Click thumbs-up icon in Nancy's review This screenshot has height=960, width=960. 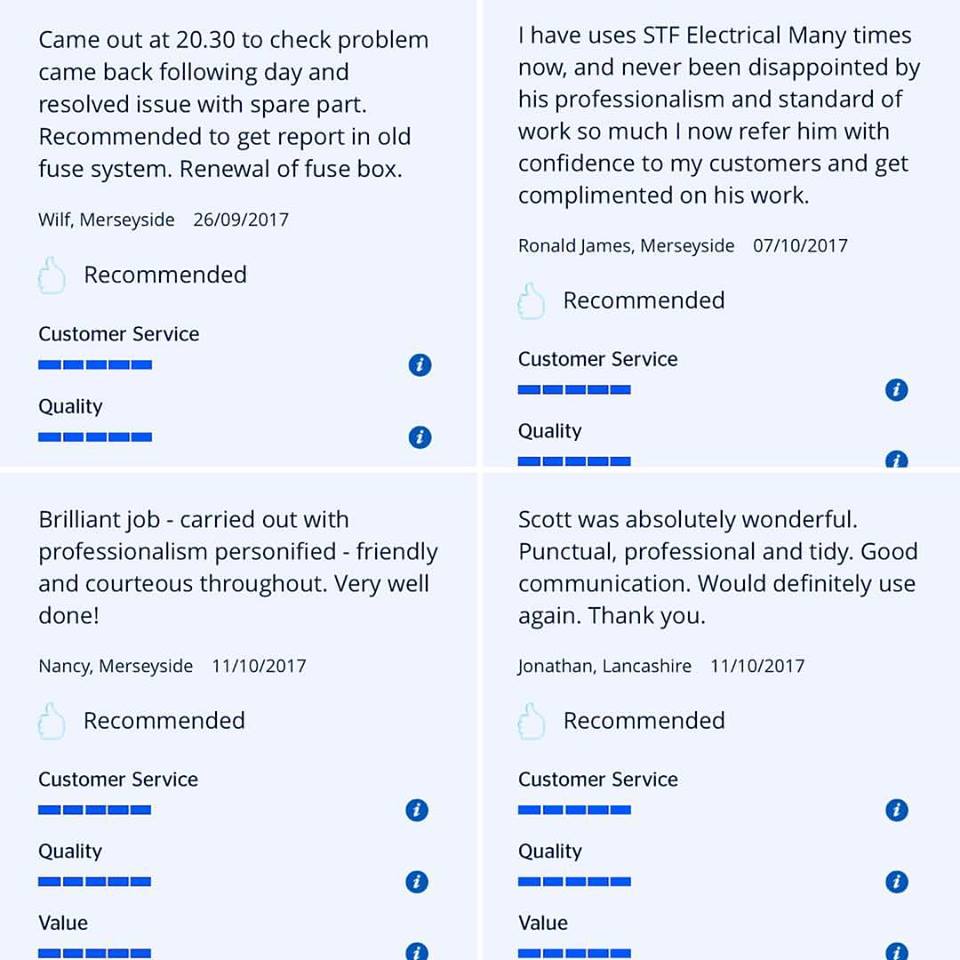51,721
